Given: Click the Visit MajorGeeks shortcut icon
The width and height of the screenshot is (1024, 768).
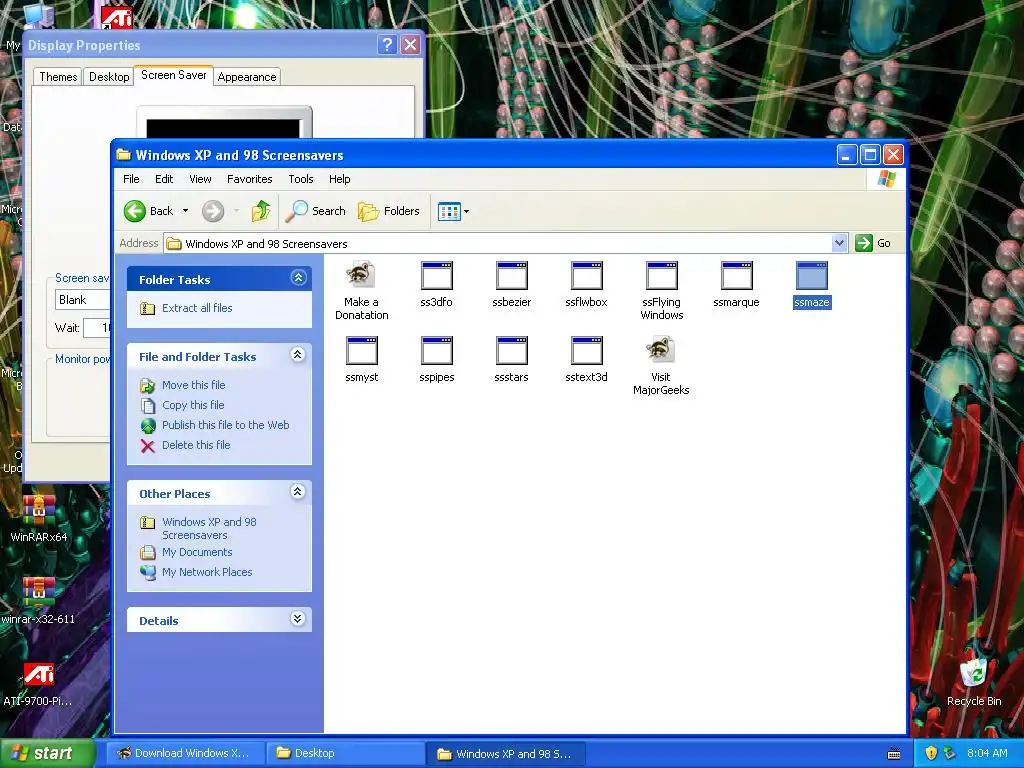Looking at the screenshot, I should pyautogui.click(x=661, y=350).
